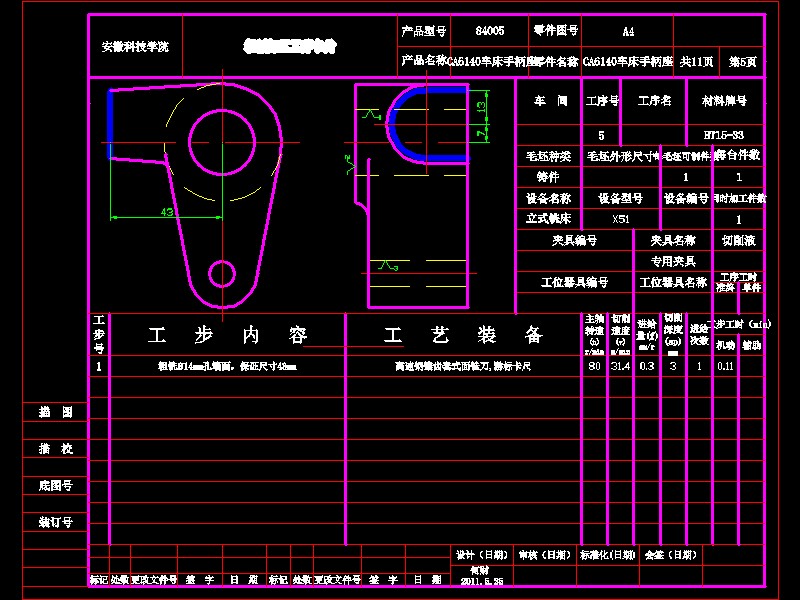Screen dimensions: 800x600
Task: Select the 工步内容 column heading
Action: tap(228, 335)
